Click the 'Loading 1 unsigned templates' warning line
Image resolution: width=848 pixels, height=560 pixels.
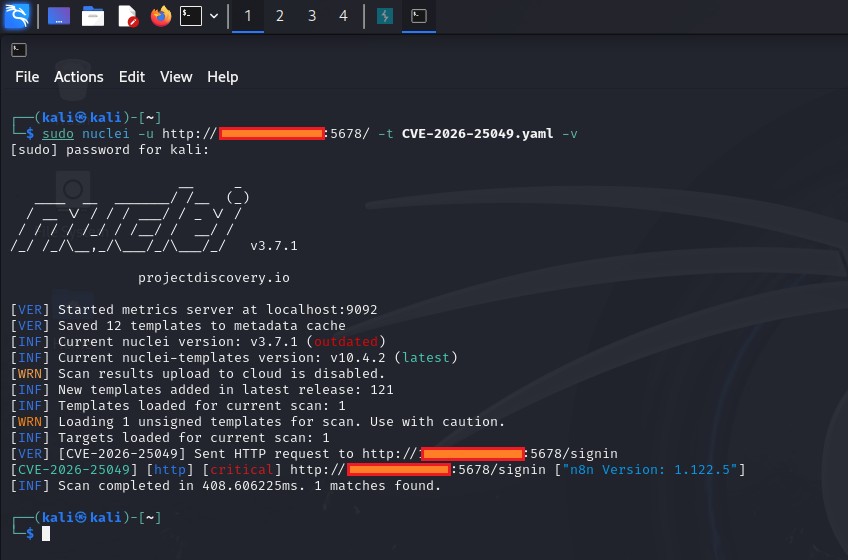pyautogui.click(x=257, y=422)
